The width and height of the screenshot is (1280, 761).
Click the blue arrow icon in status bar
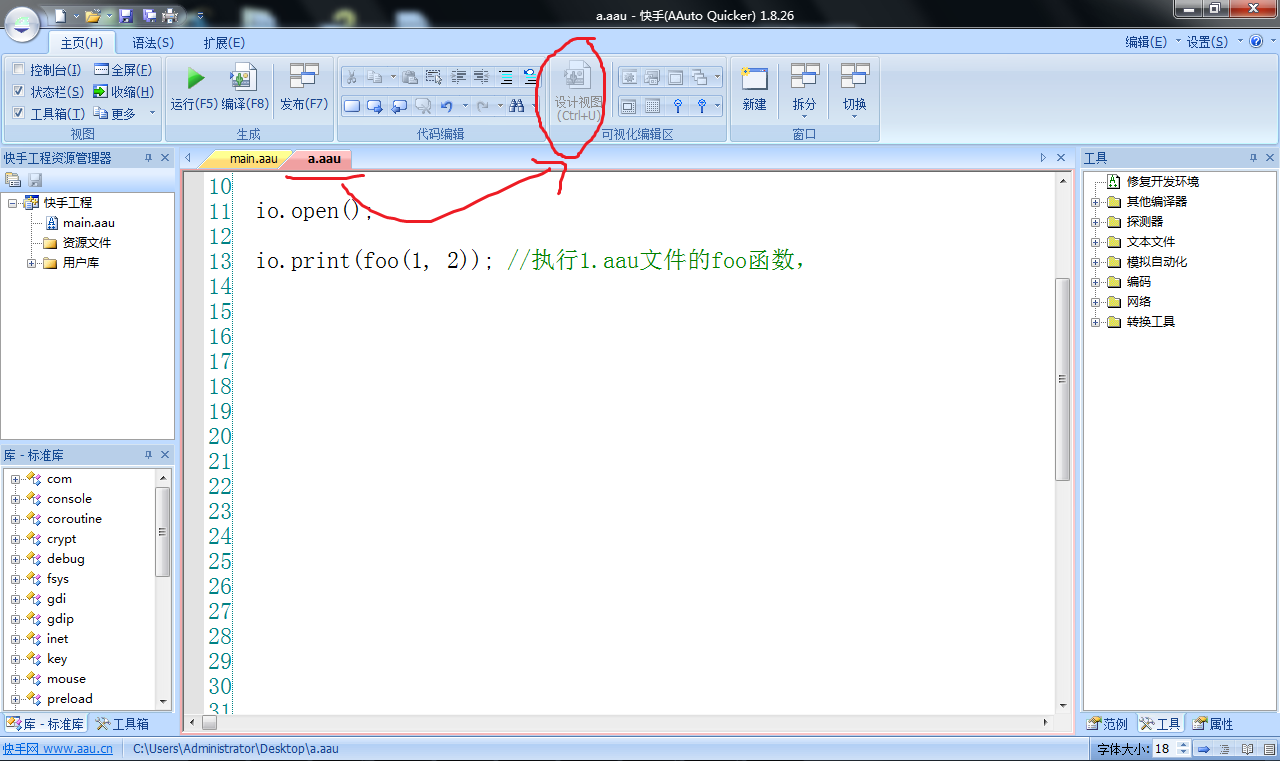pos(1204,749)
